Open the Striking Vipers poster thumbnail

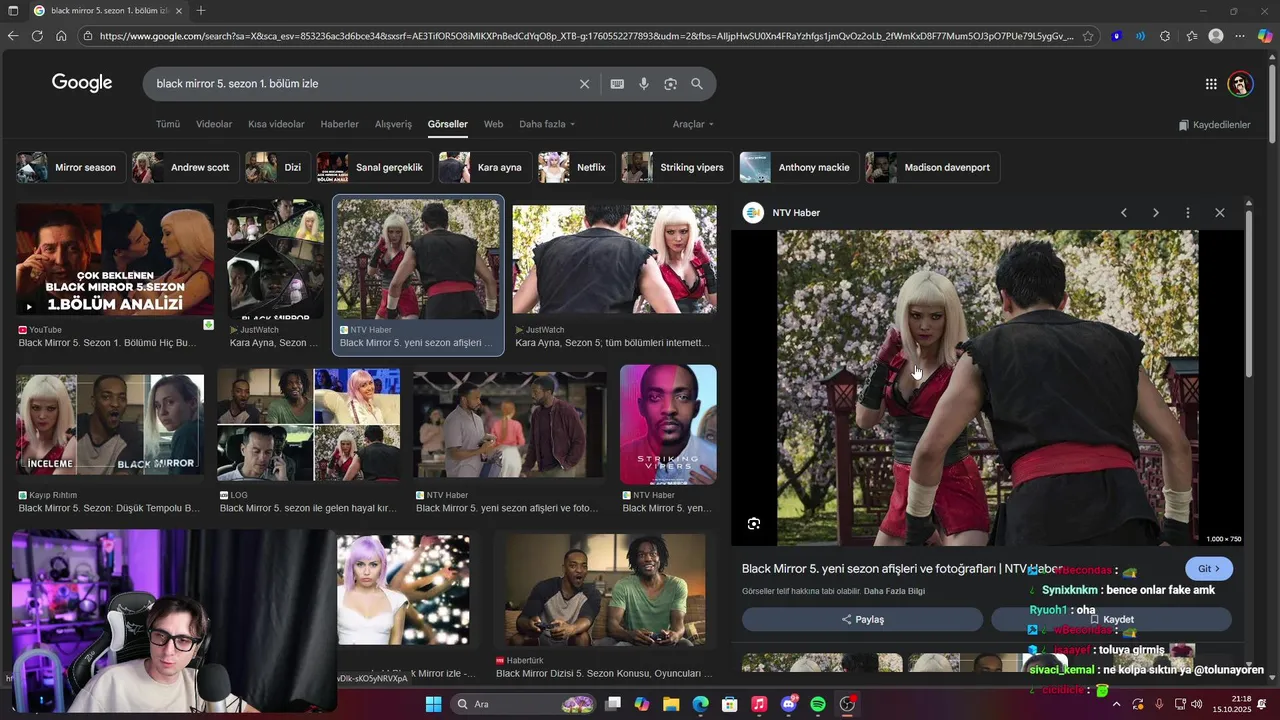coord(668,424)
